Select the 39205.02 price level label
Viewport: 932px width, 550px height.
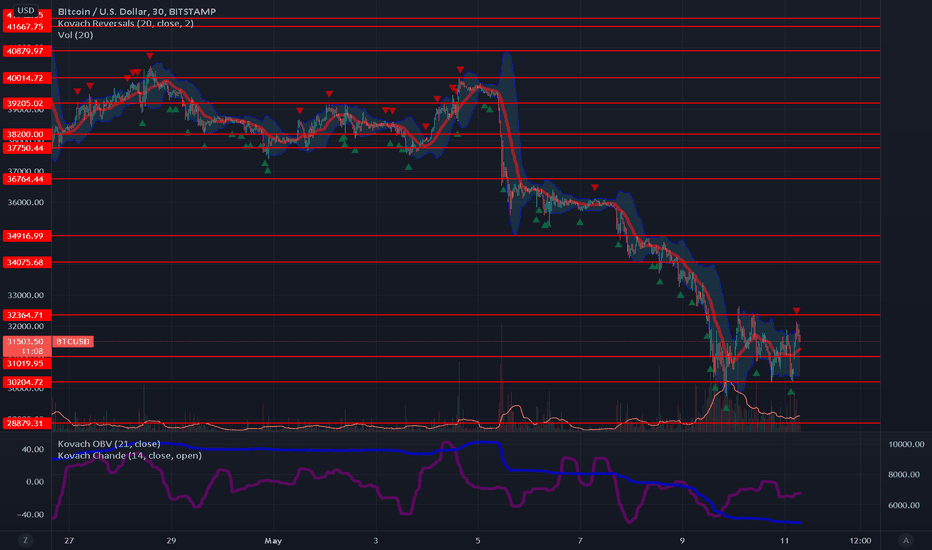tap(27, 103)
